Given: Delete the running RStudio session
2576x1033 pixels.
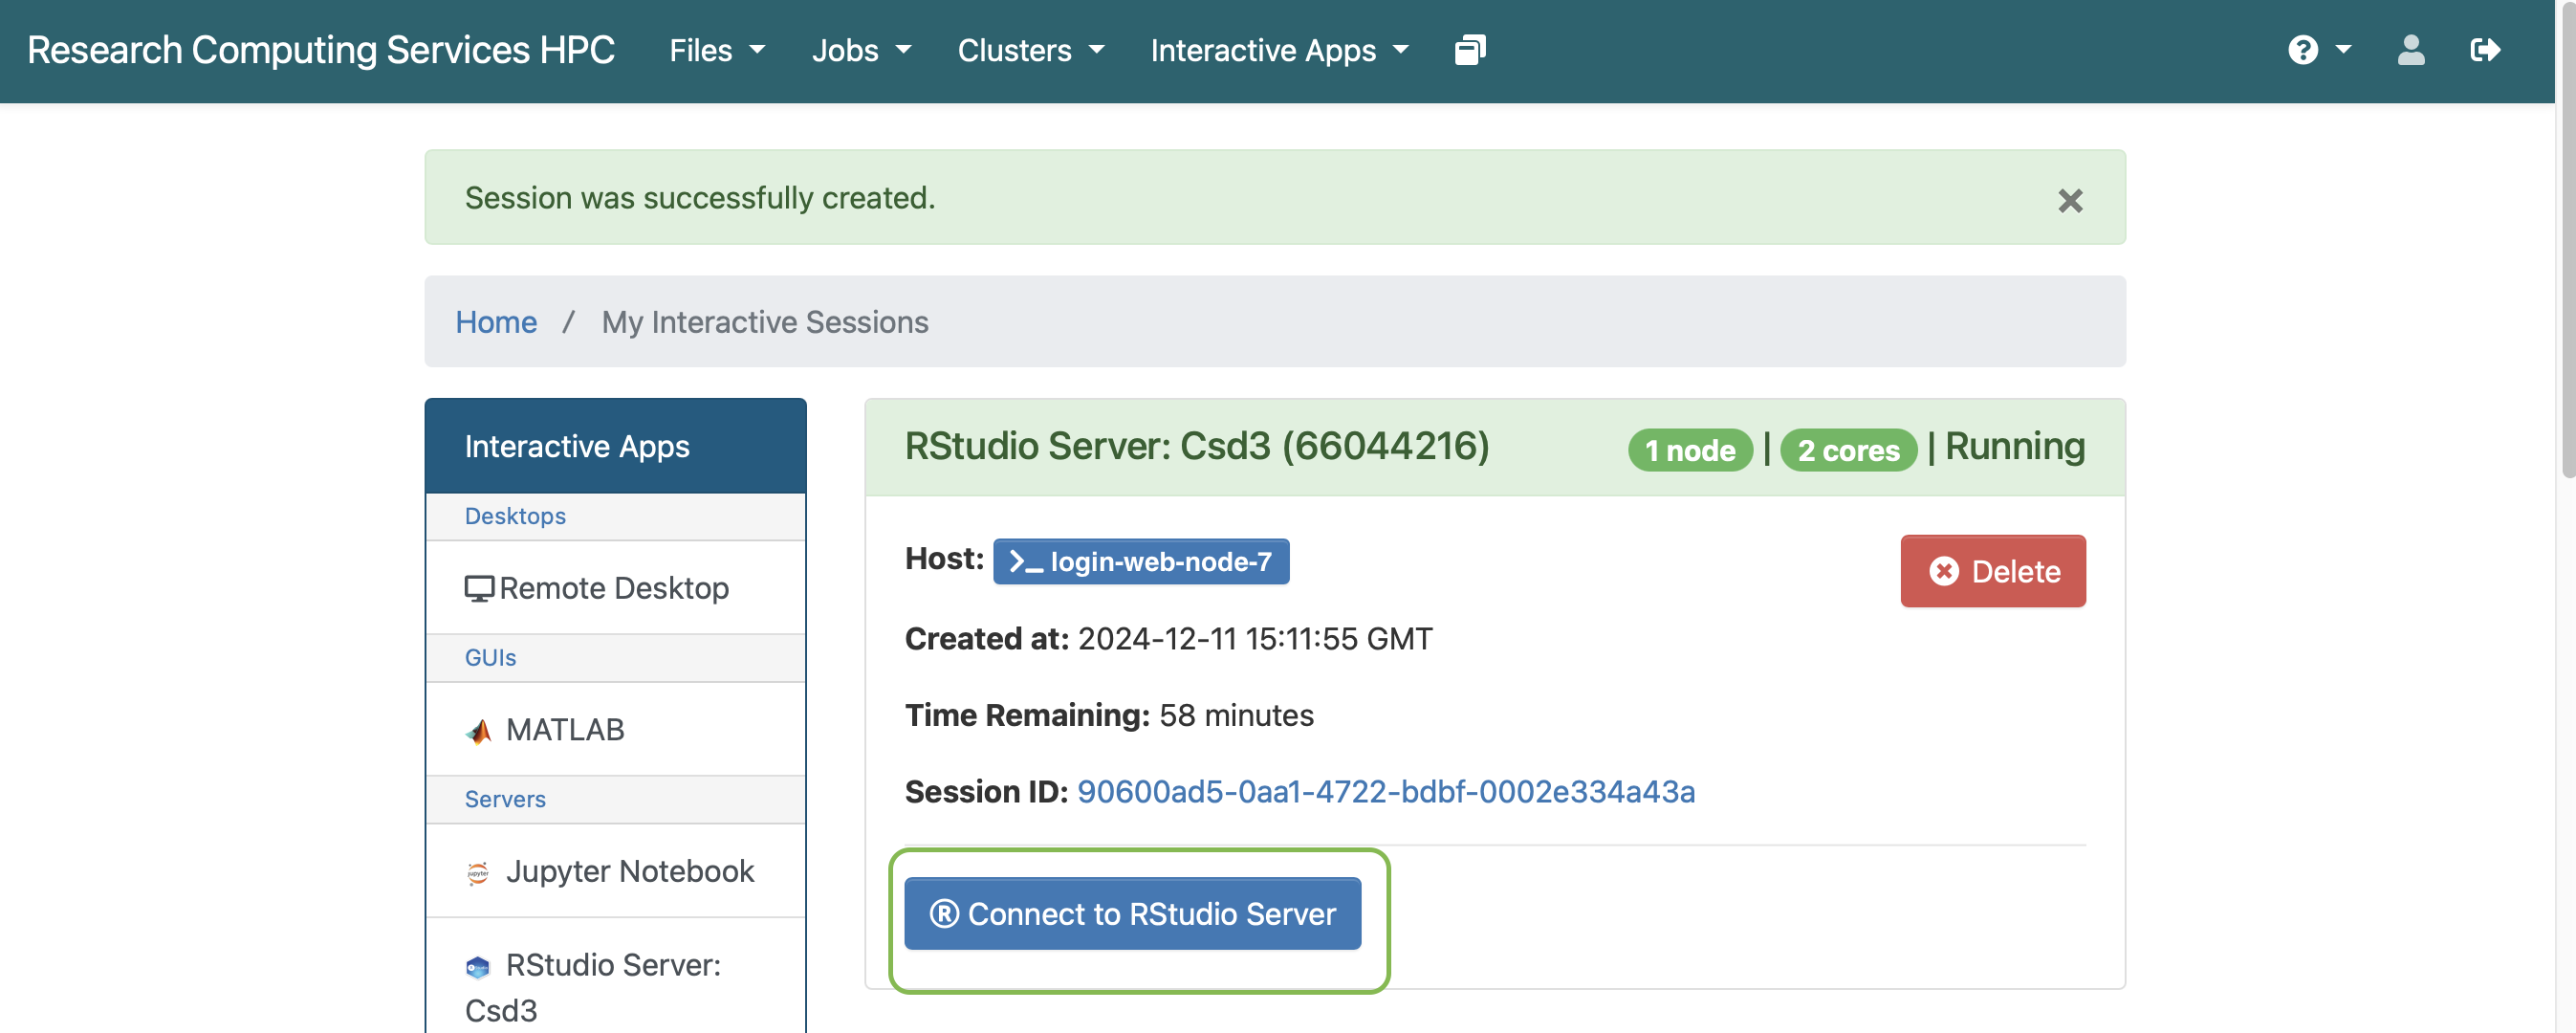Looking at the screenshot, I should point(1995,570).
